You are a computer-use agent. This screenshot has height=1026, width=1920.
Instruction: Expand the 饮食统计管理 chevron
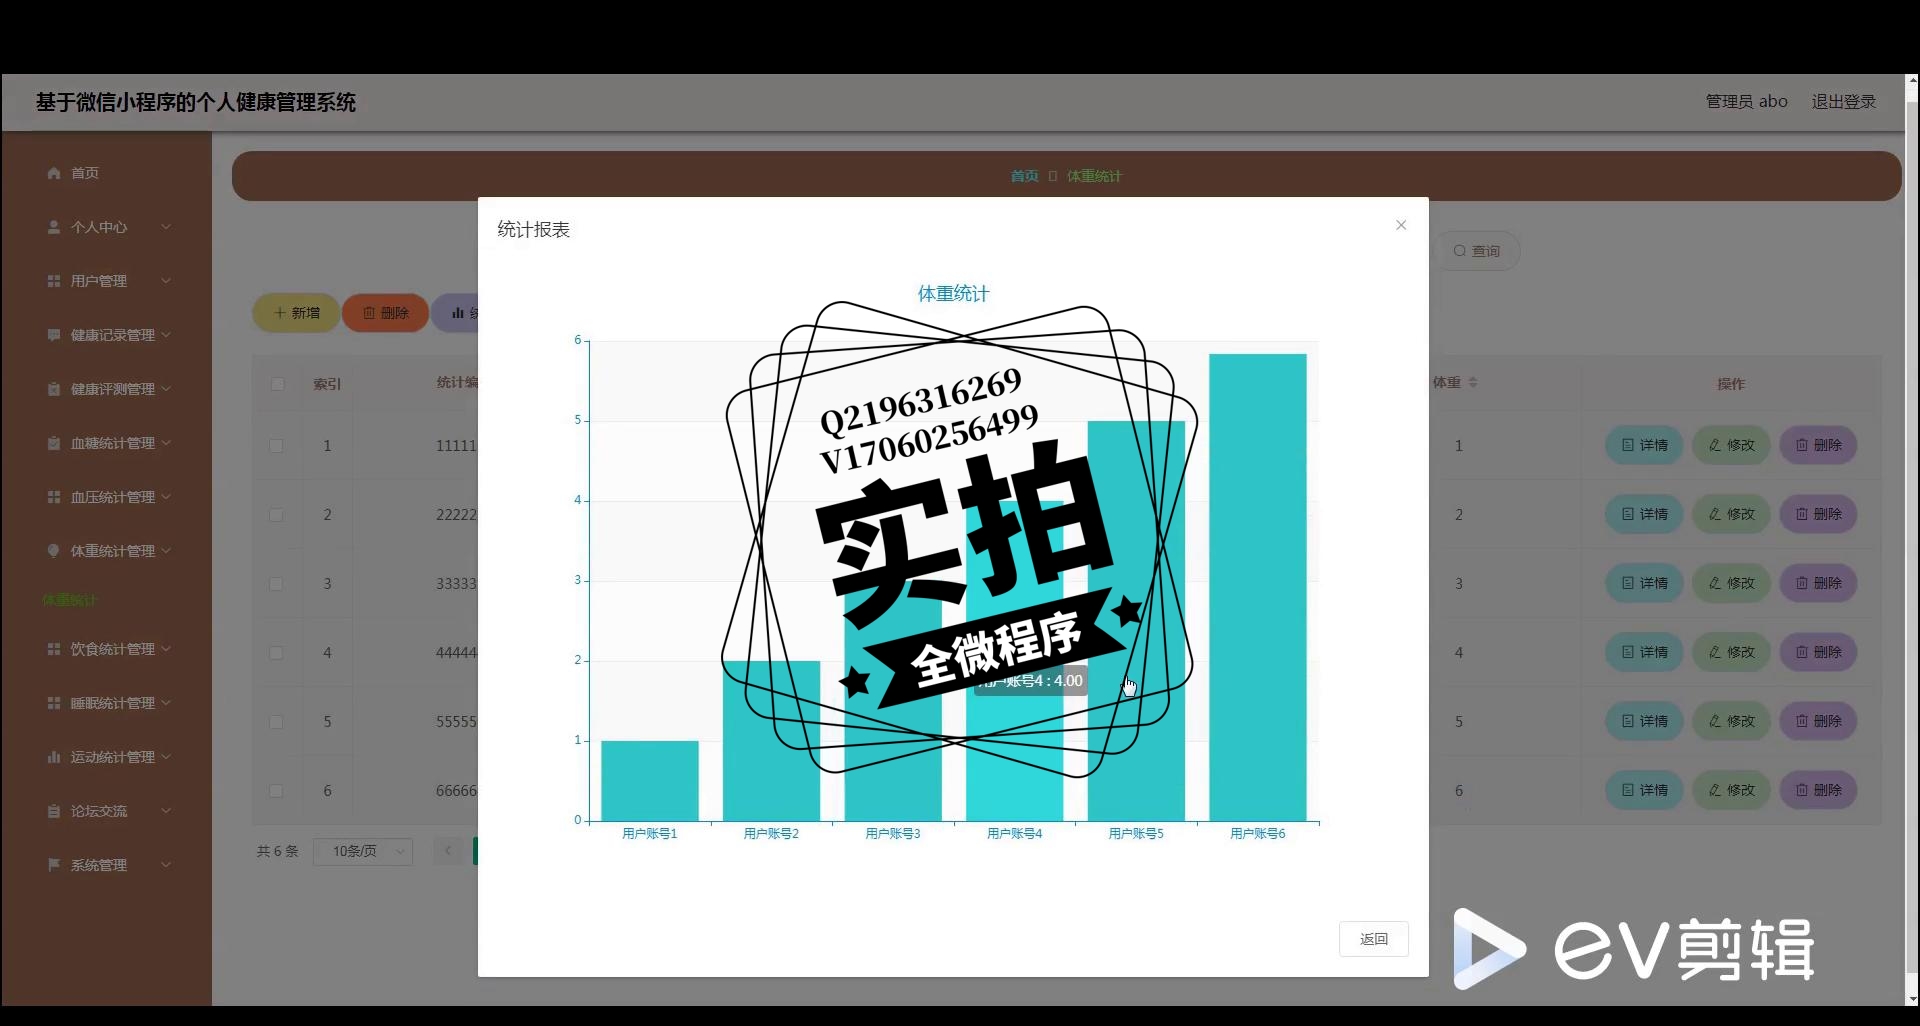[166, 649]
